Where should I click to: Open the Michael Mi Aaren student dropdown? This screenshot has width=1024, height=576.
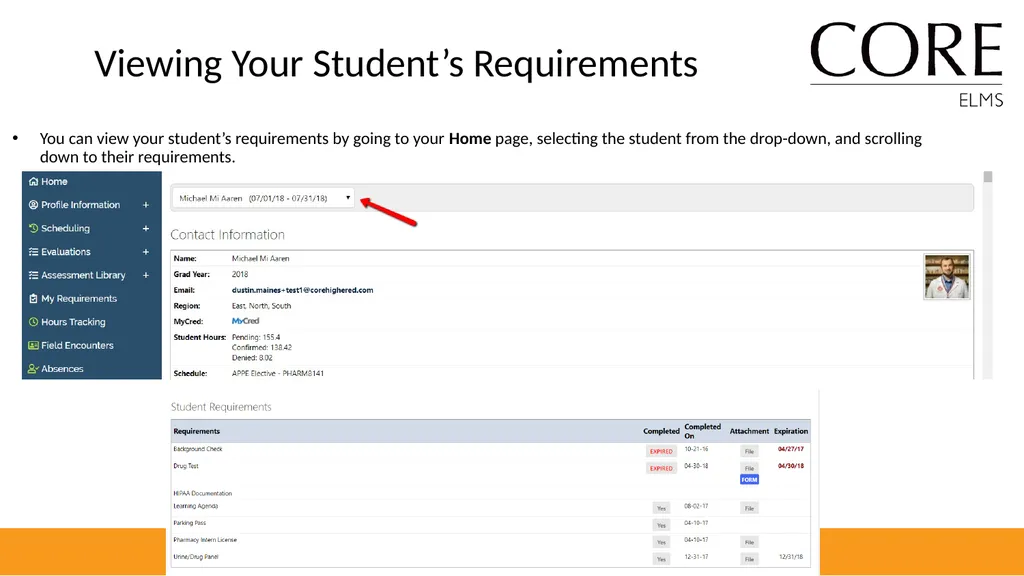(x=263, y=198)
